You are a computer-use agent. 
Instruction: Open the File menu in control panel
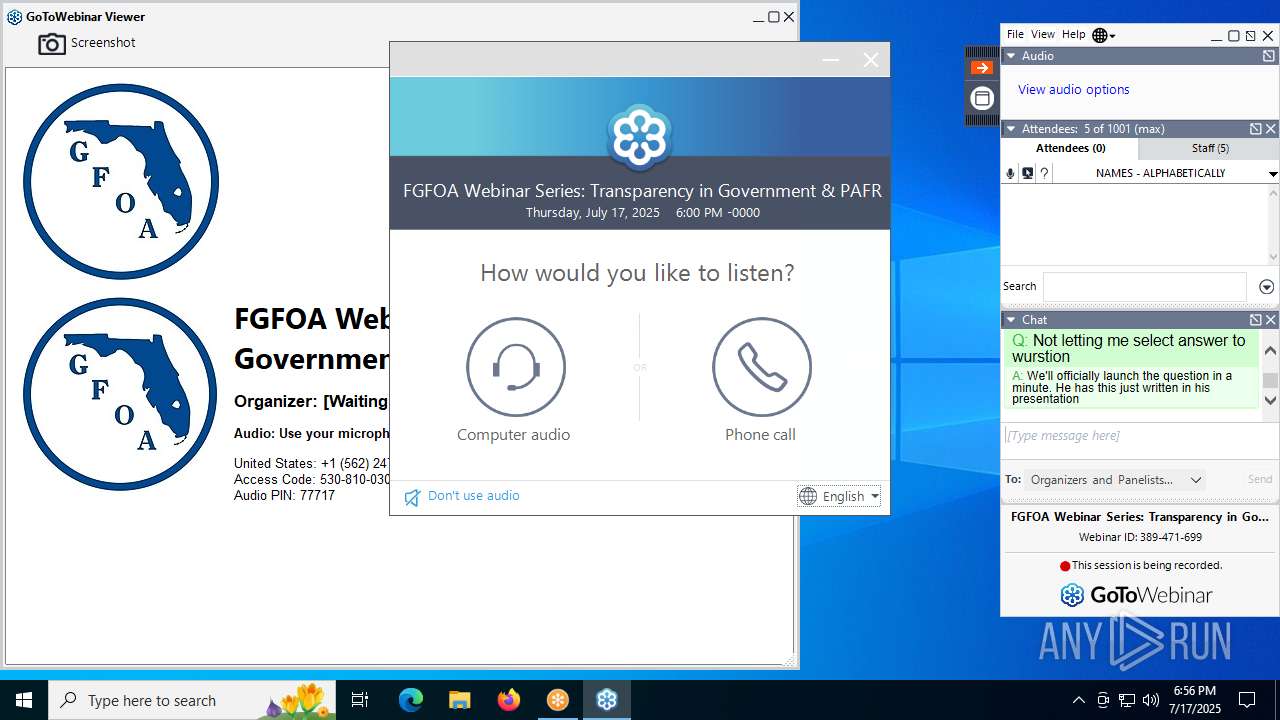(1015, 34)
